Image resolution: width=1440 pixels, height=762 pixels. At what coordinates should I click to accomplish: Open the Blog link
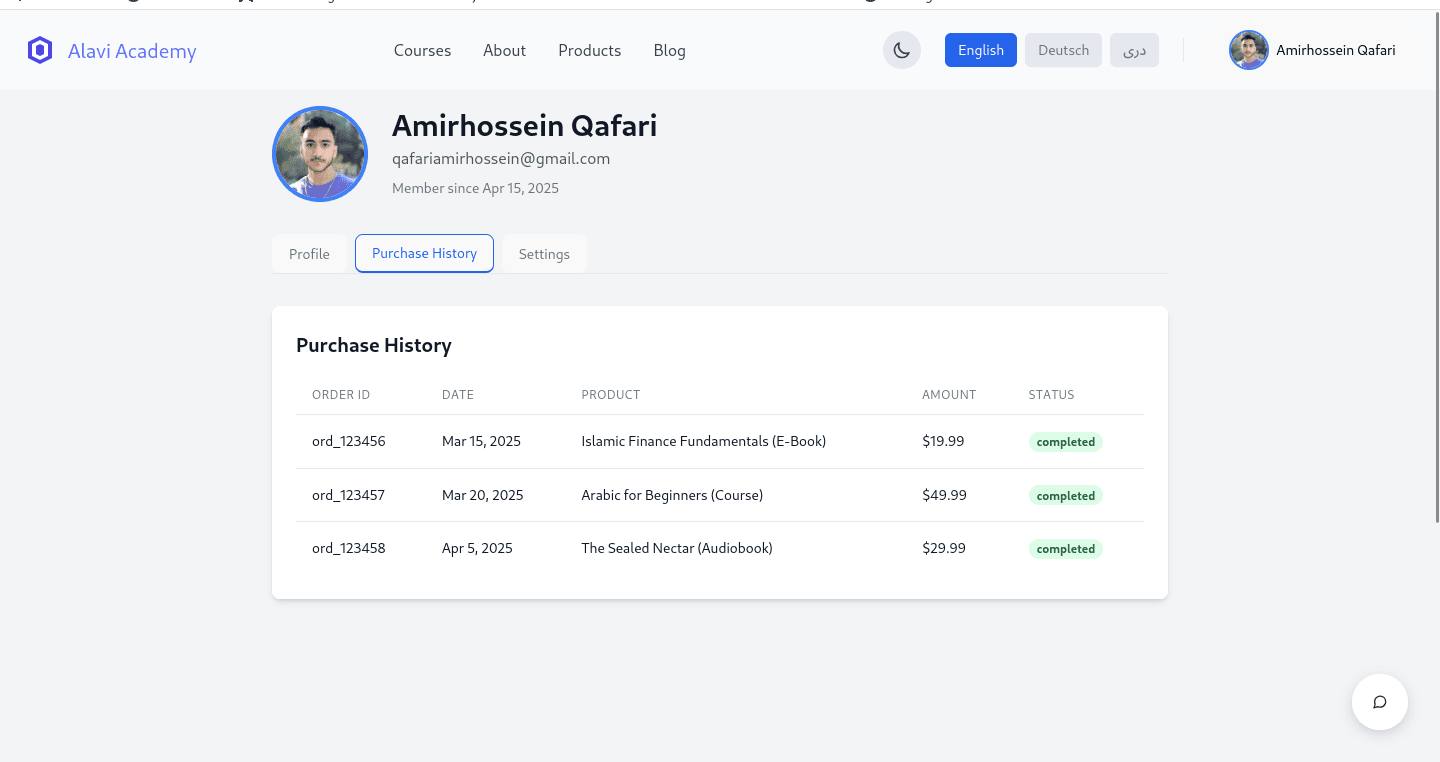670,50
